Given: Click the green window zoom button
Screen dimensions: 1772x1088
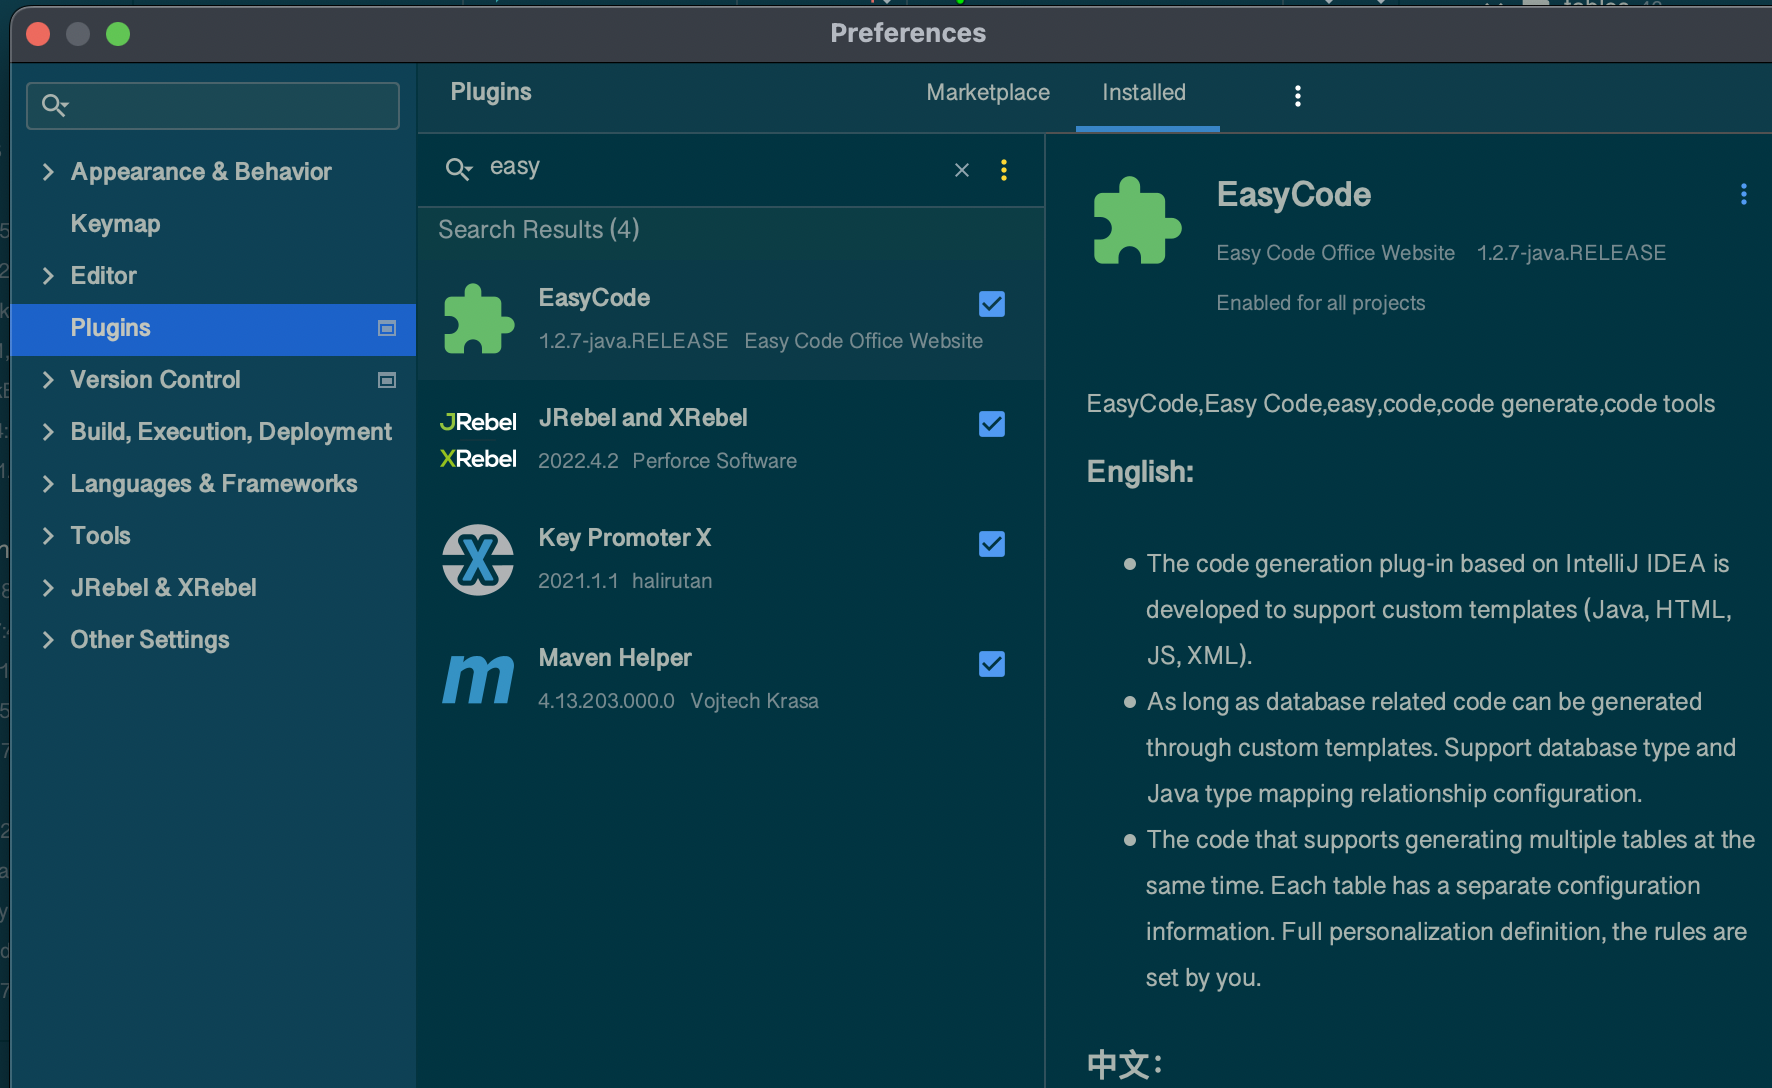Looking at the screenshot, I should (118, 34).
